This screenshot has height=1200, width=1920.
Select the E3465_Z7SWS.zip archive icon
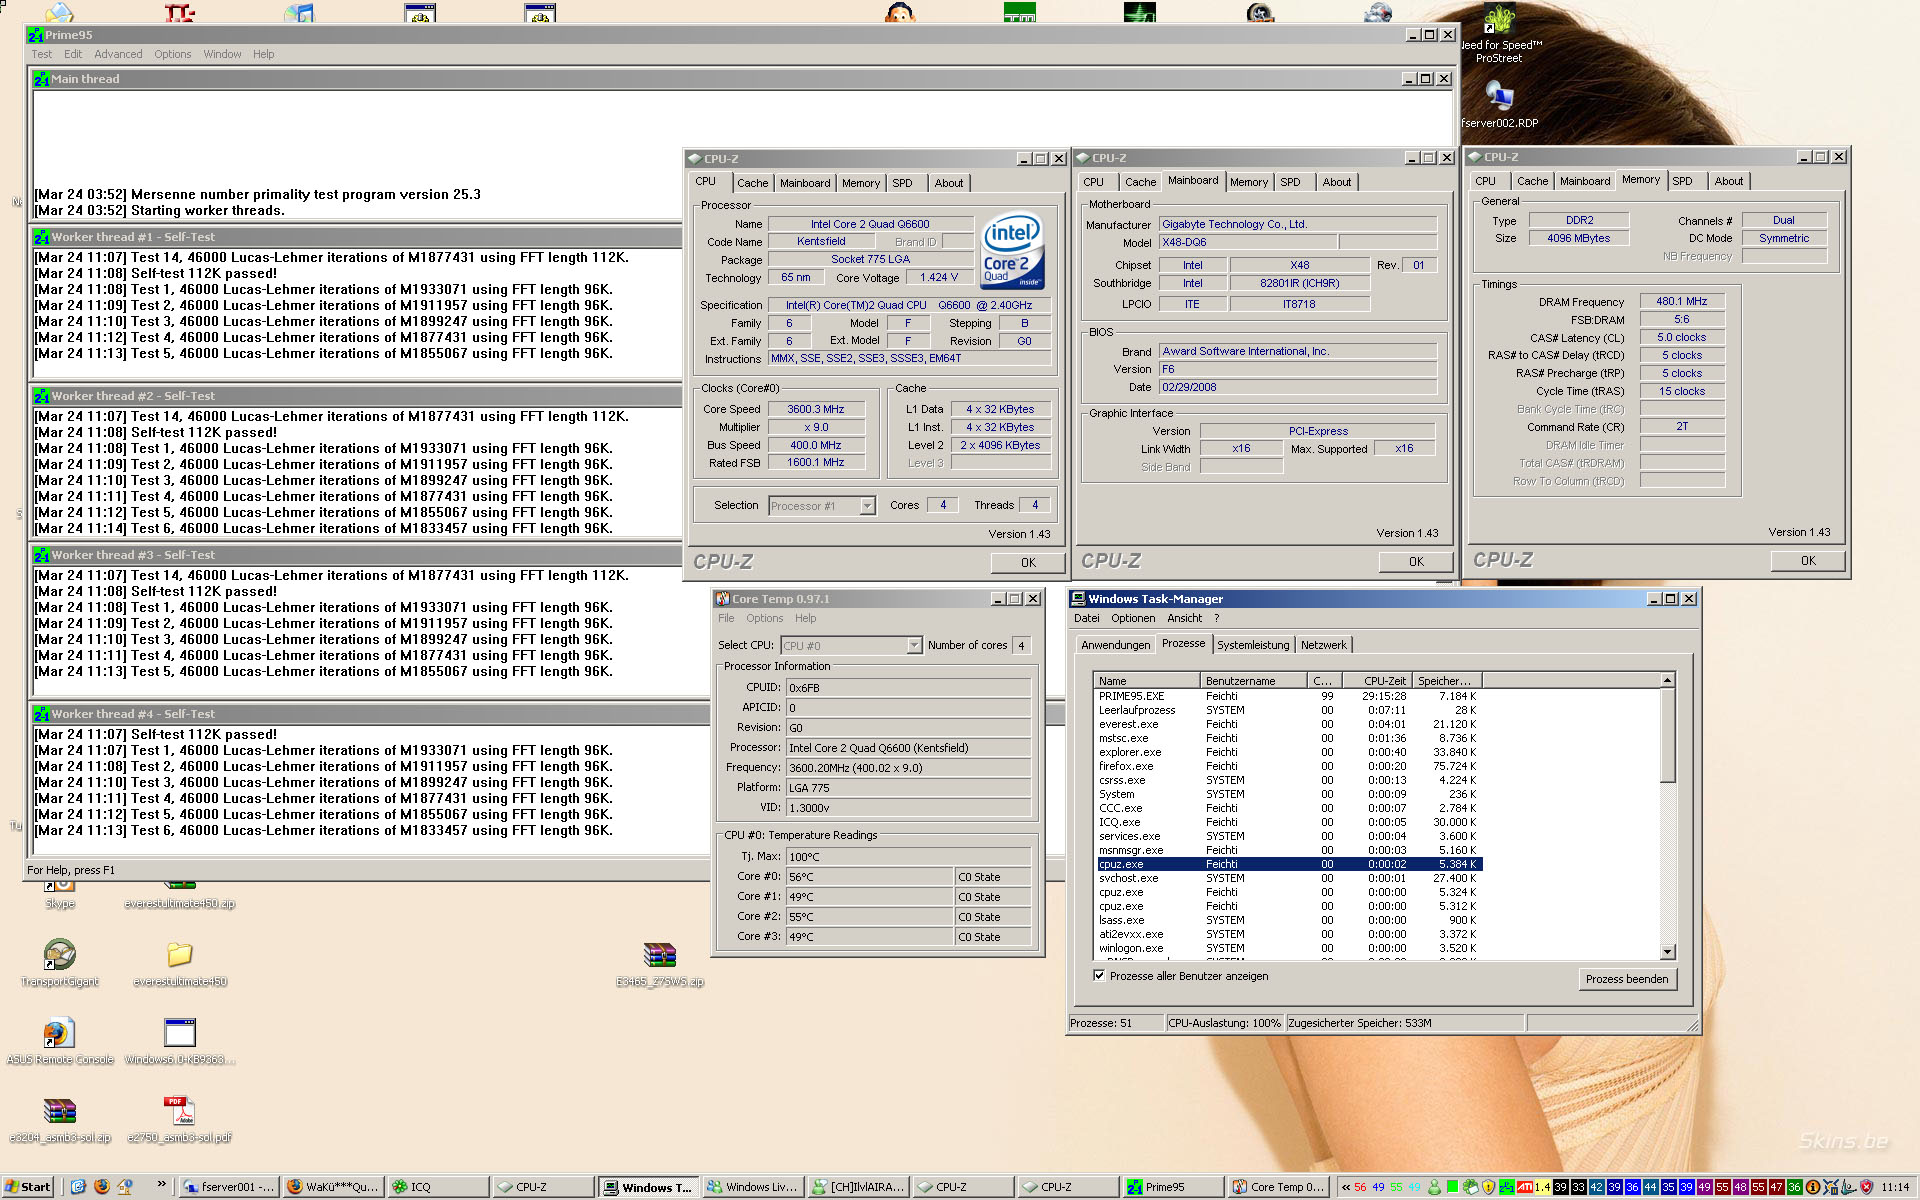click(x=660, y=955)
